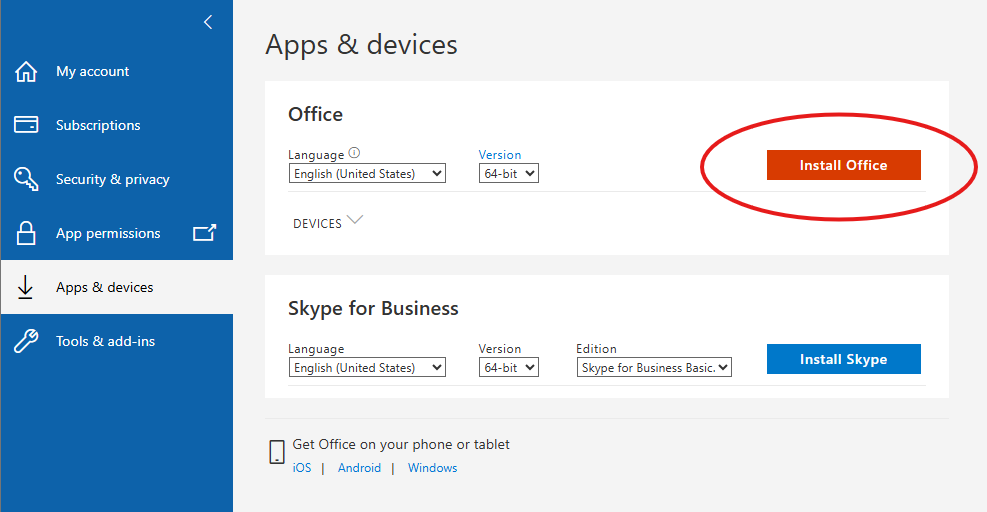Viewport: 987px width, 512px height.
Task: Click the Apps & devices page heading
Action: pyautogui.click(x=361, y=45)
